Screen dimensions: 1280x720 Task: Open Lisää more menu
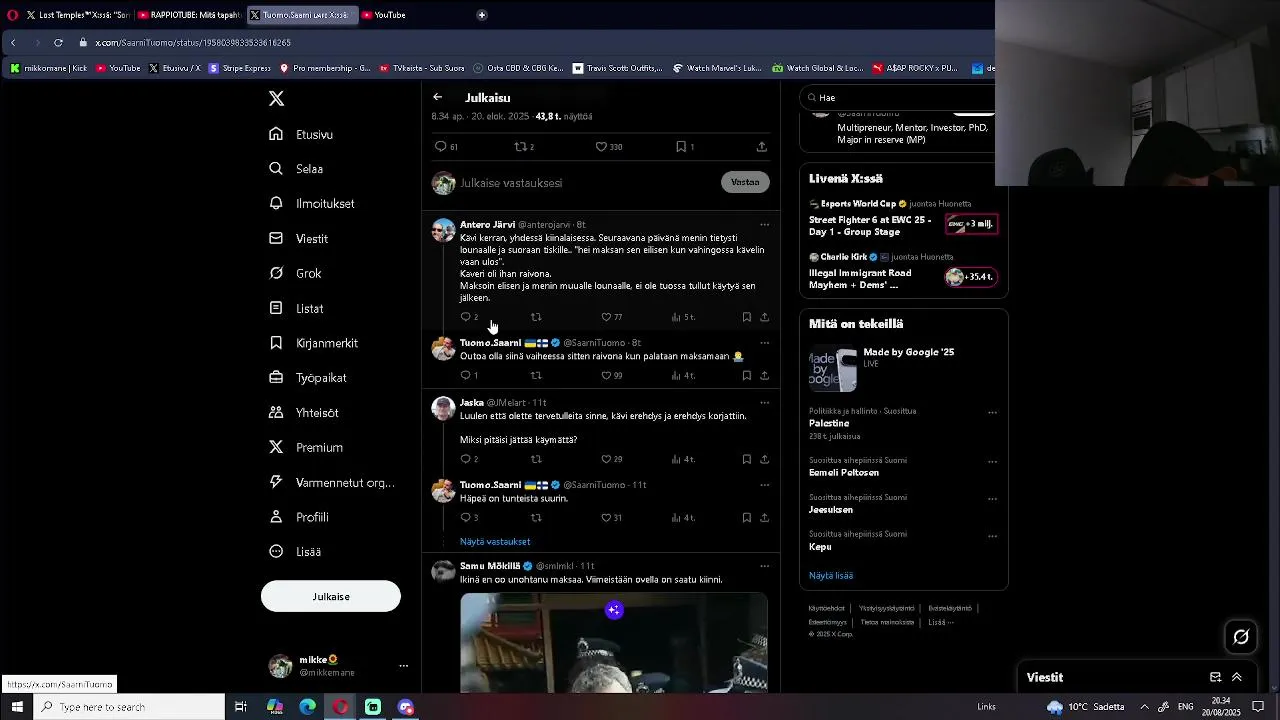coord(296,551)
